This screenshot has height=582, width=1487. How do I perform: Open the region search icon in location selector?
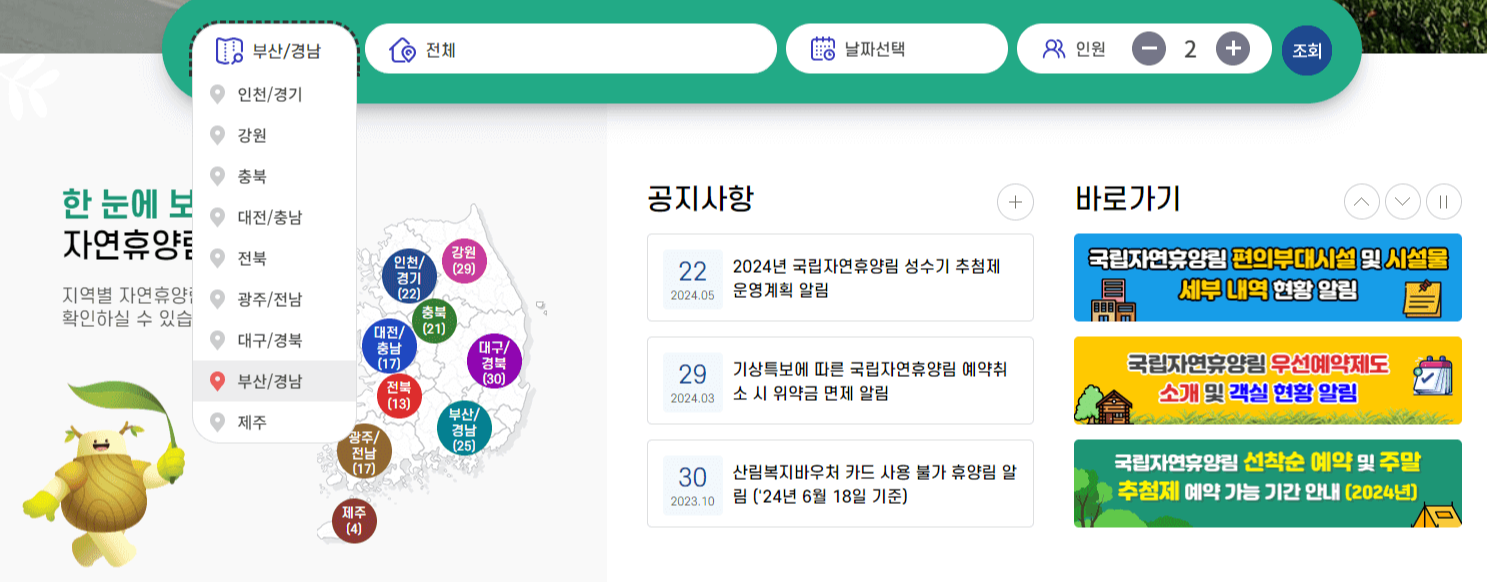click(225, 47)
